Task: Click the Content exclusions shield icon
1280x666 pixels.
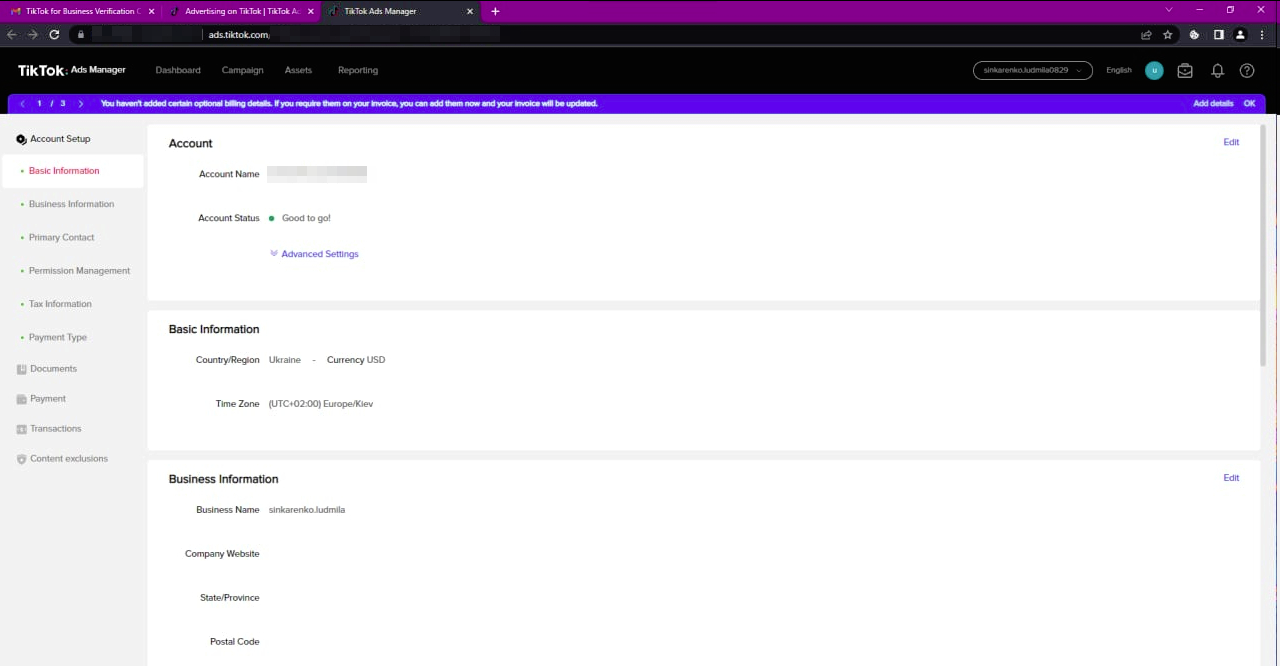Action: click(22, 459)
